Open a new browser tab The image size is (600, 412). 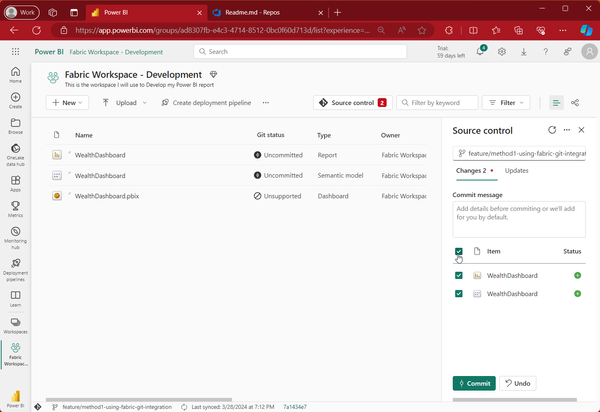pos(337,13)
